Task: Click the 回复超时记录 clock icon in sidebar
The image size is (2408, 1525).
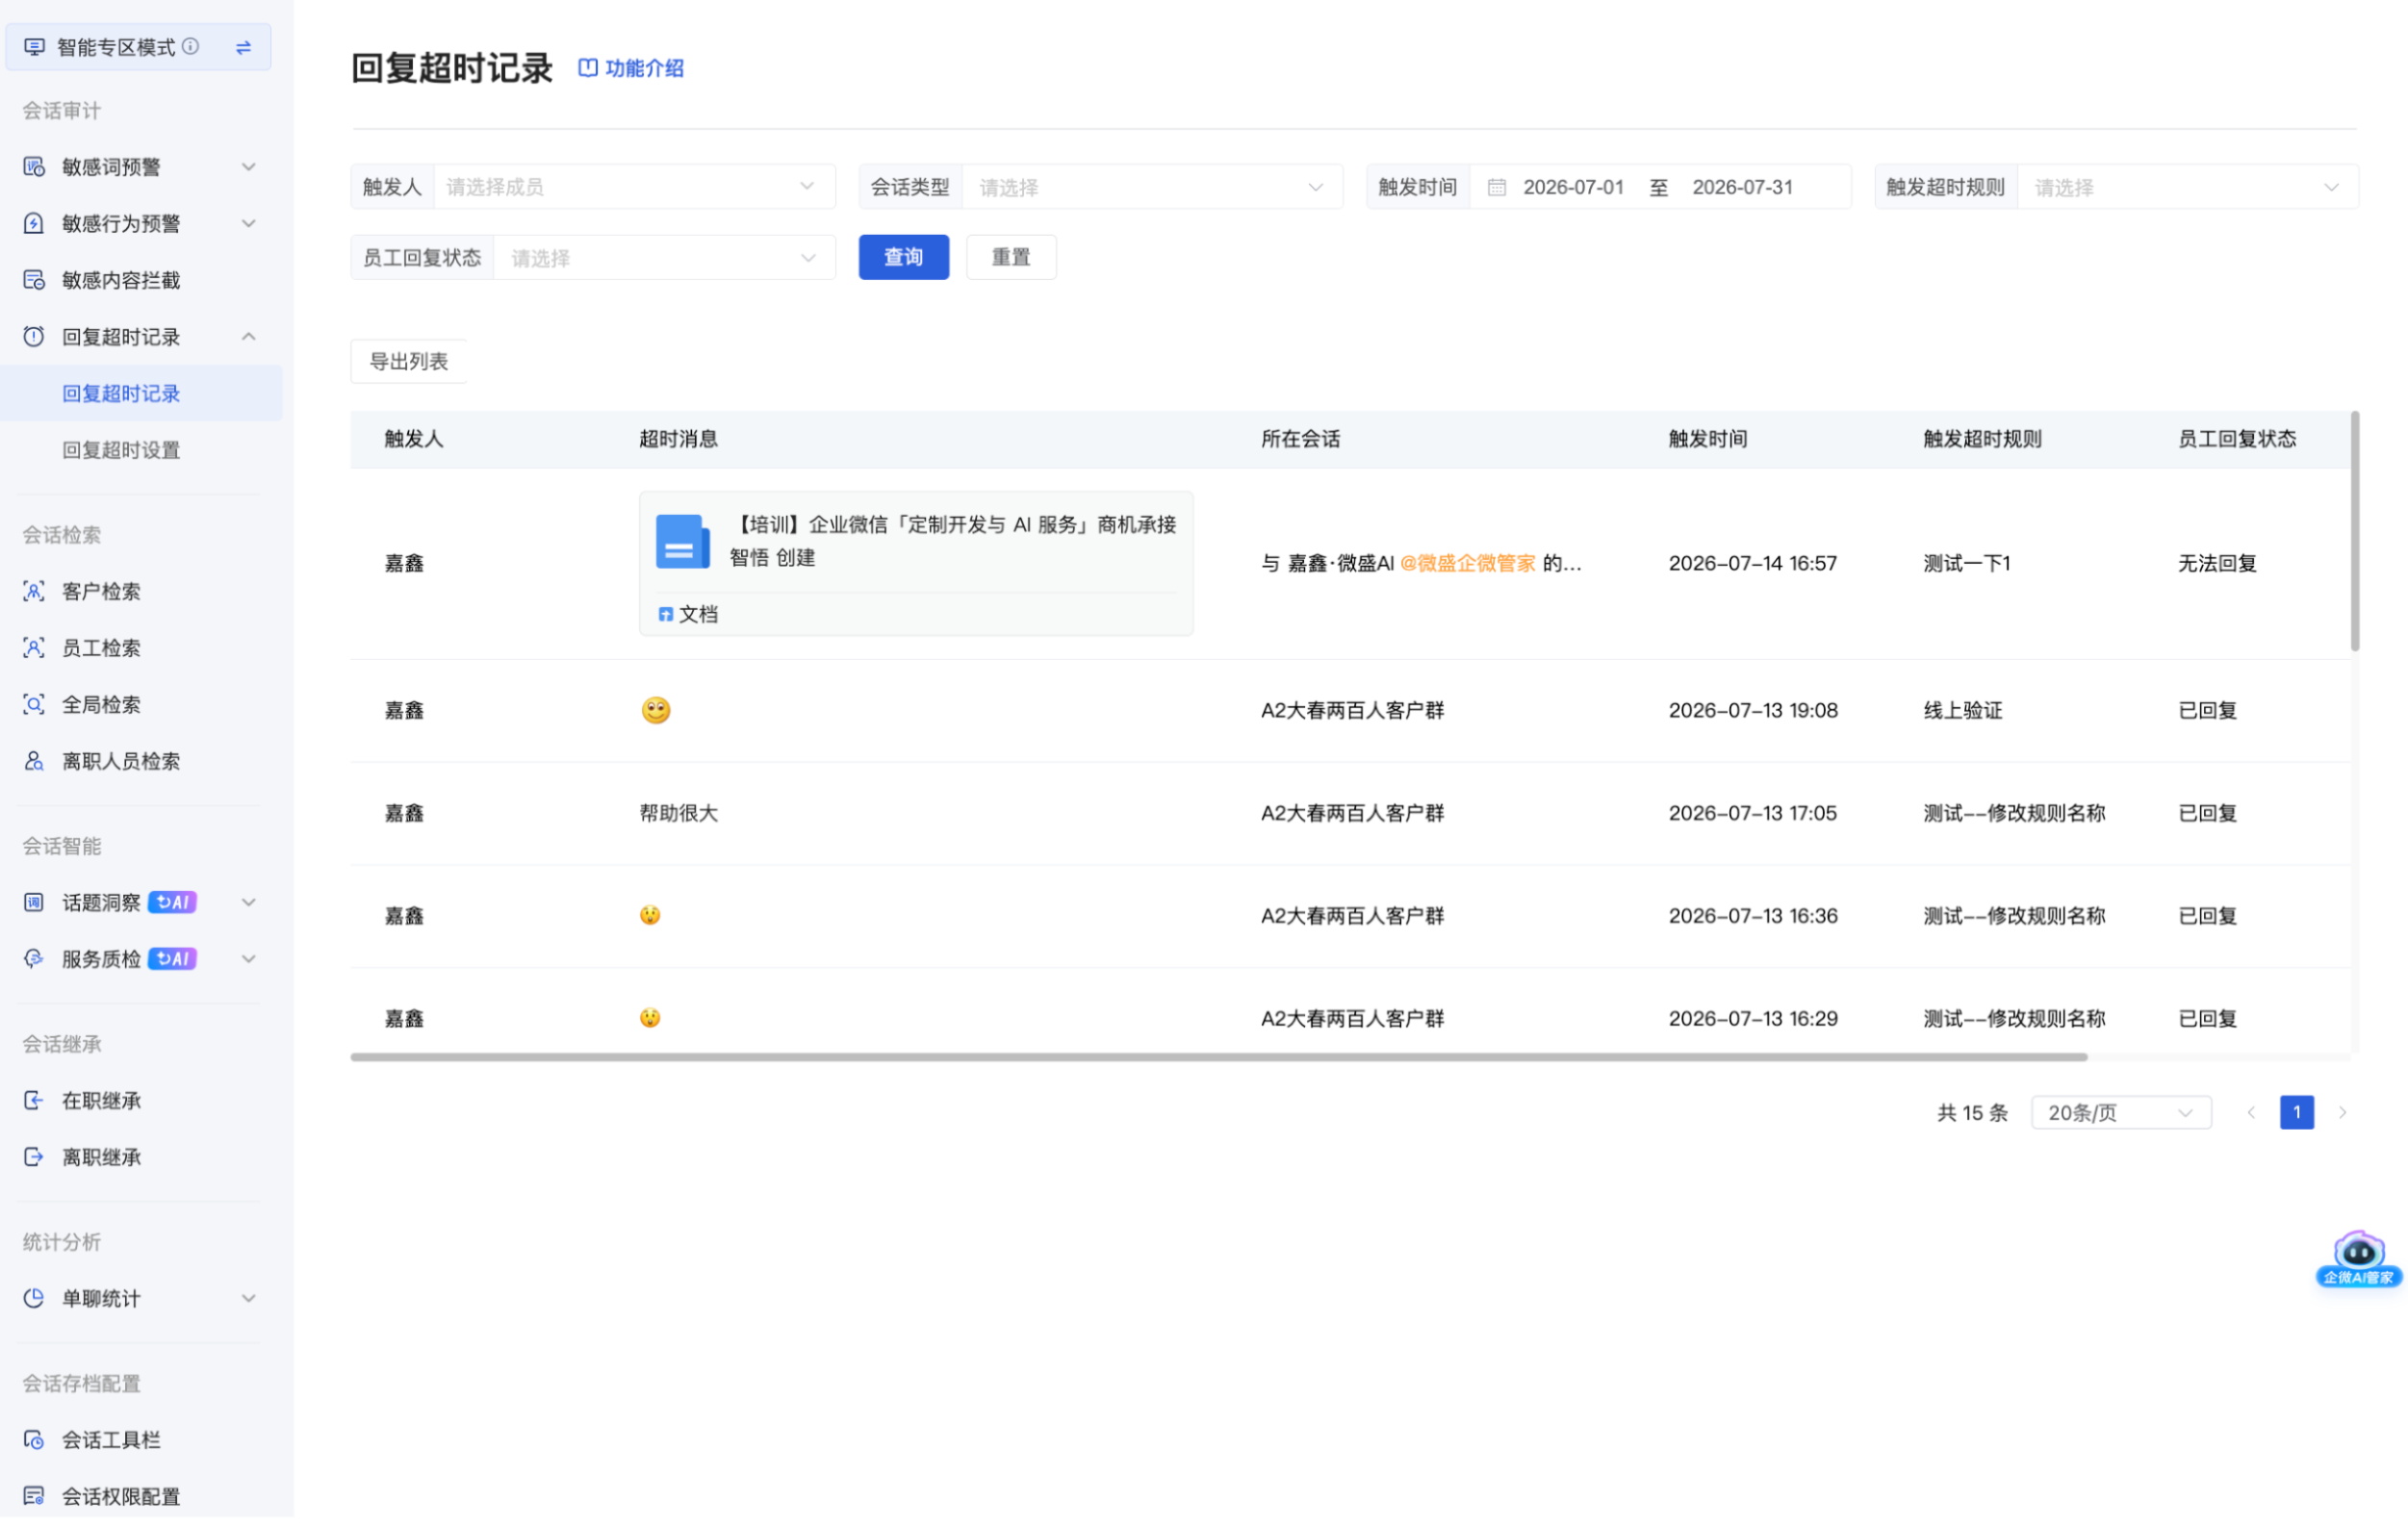Action: click(x=34, y=337)
